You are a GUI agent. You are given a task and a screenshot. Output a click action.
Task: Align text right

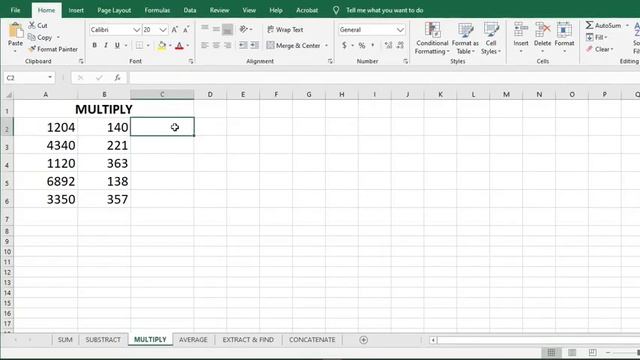point(228,45)
